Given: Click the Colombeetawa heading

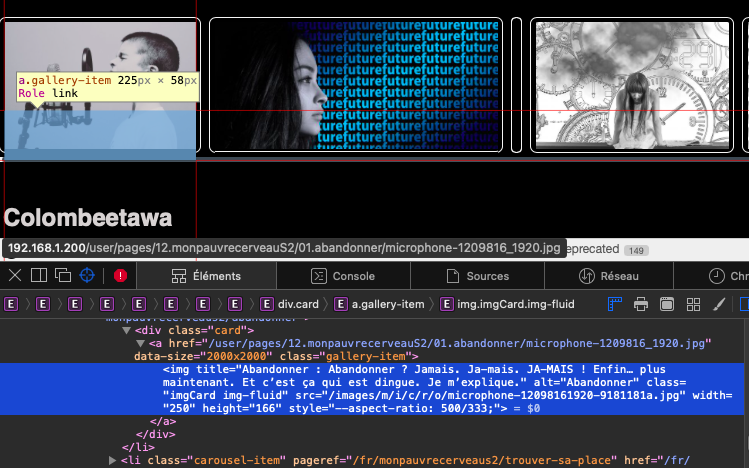Looking at the screenshot, I should coord(88,218).
